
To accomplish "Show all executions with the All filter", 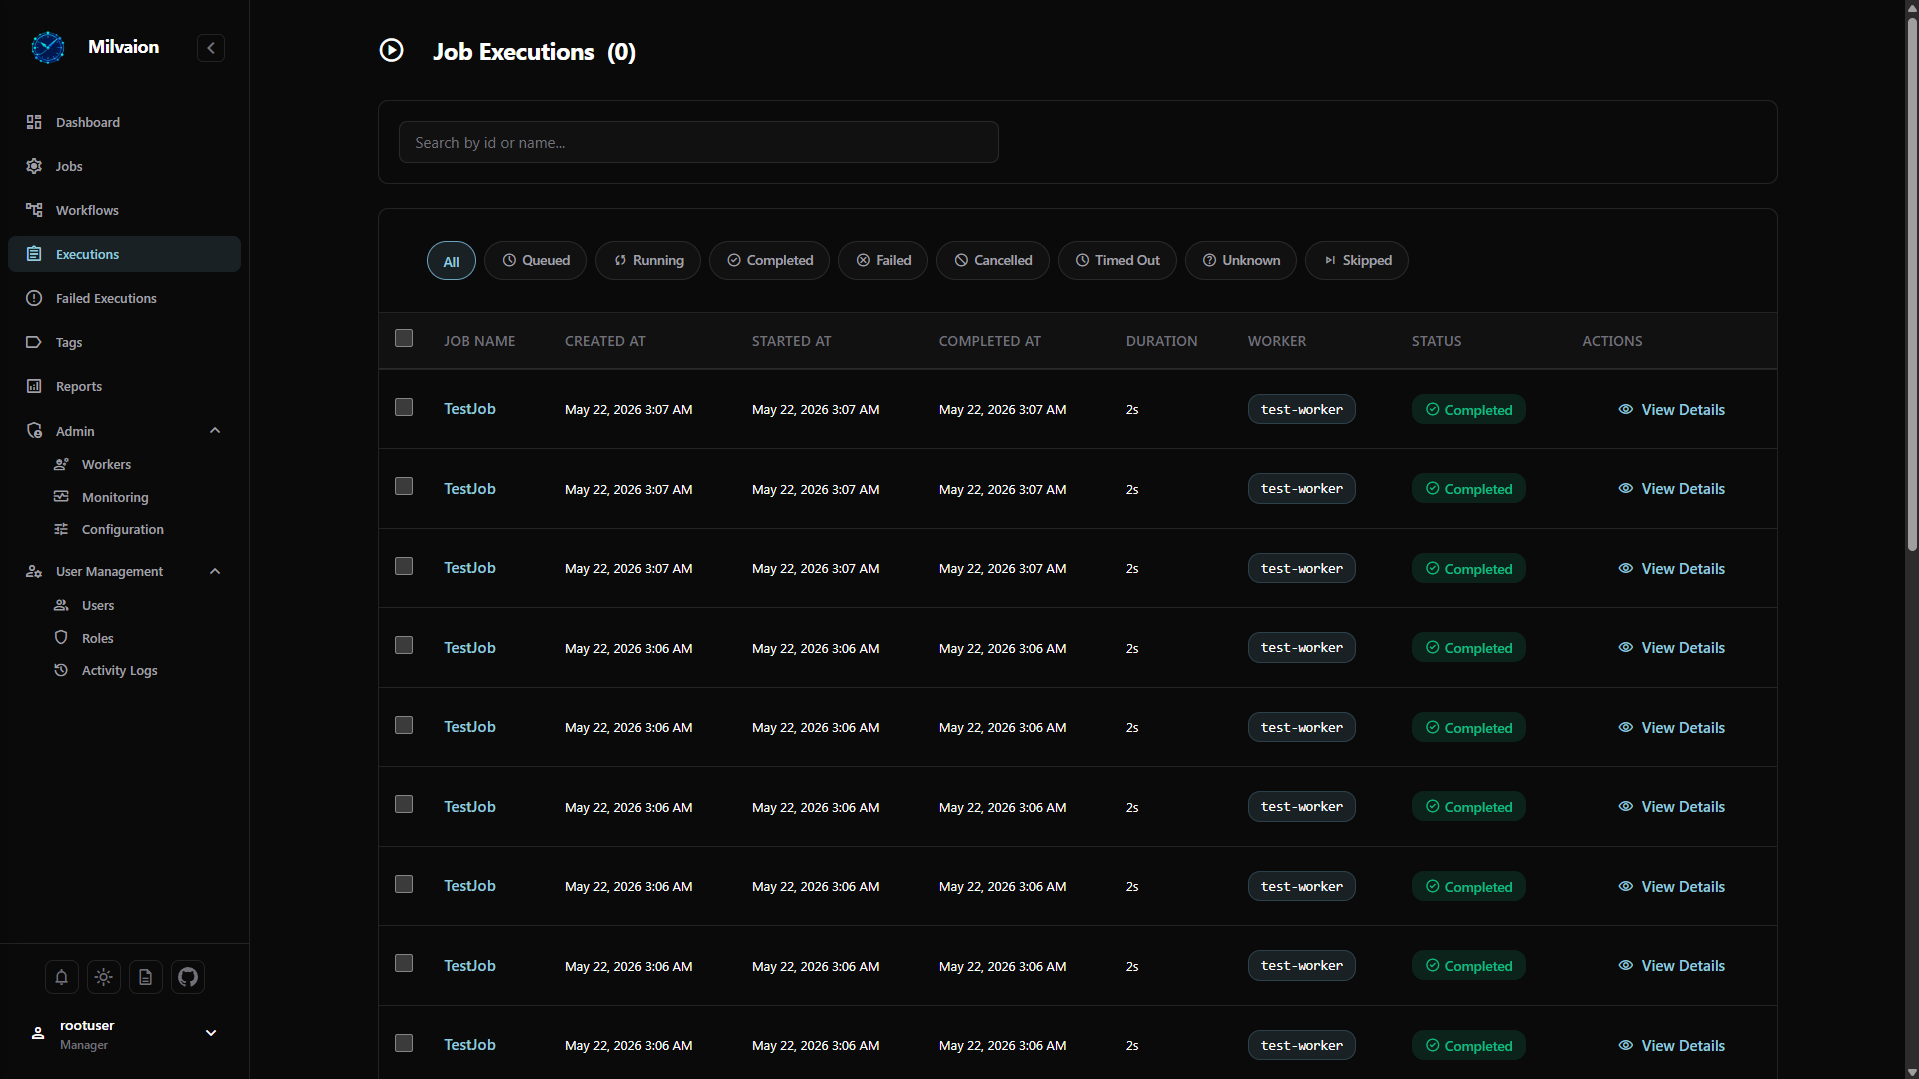I will pos(451,261).
